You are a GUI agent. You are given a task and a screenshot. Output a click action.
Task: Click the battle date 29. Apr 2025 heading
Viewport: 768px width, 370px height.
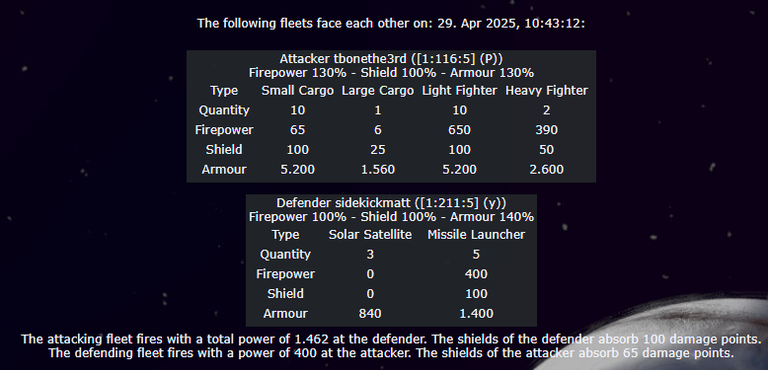tap(391, 23)
